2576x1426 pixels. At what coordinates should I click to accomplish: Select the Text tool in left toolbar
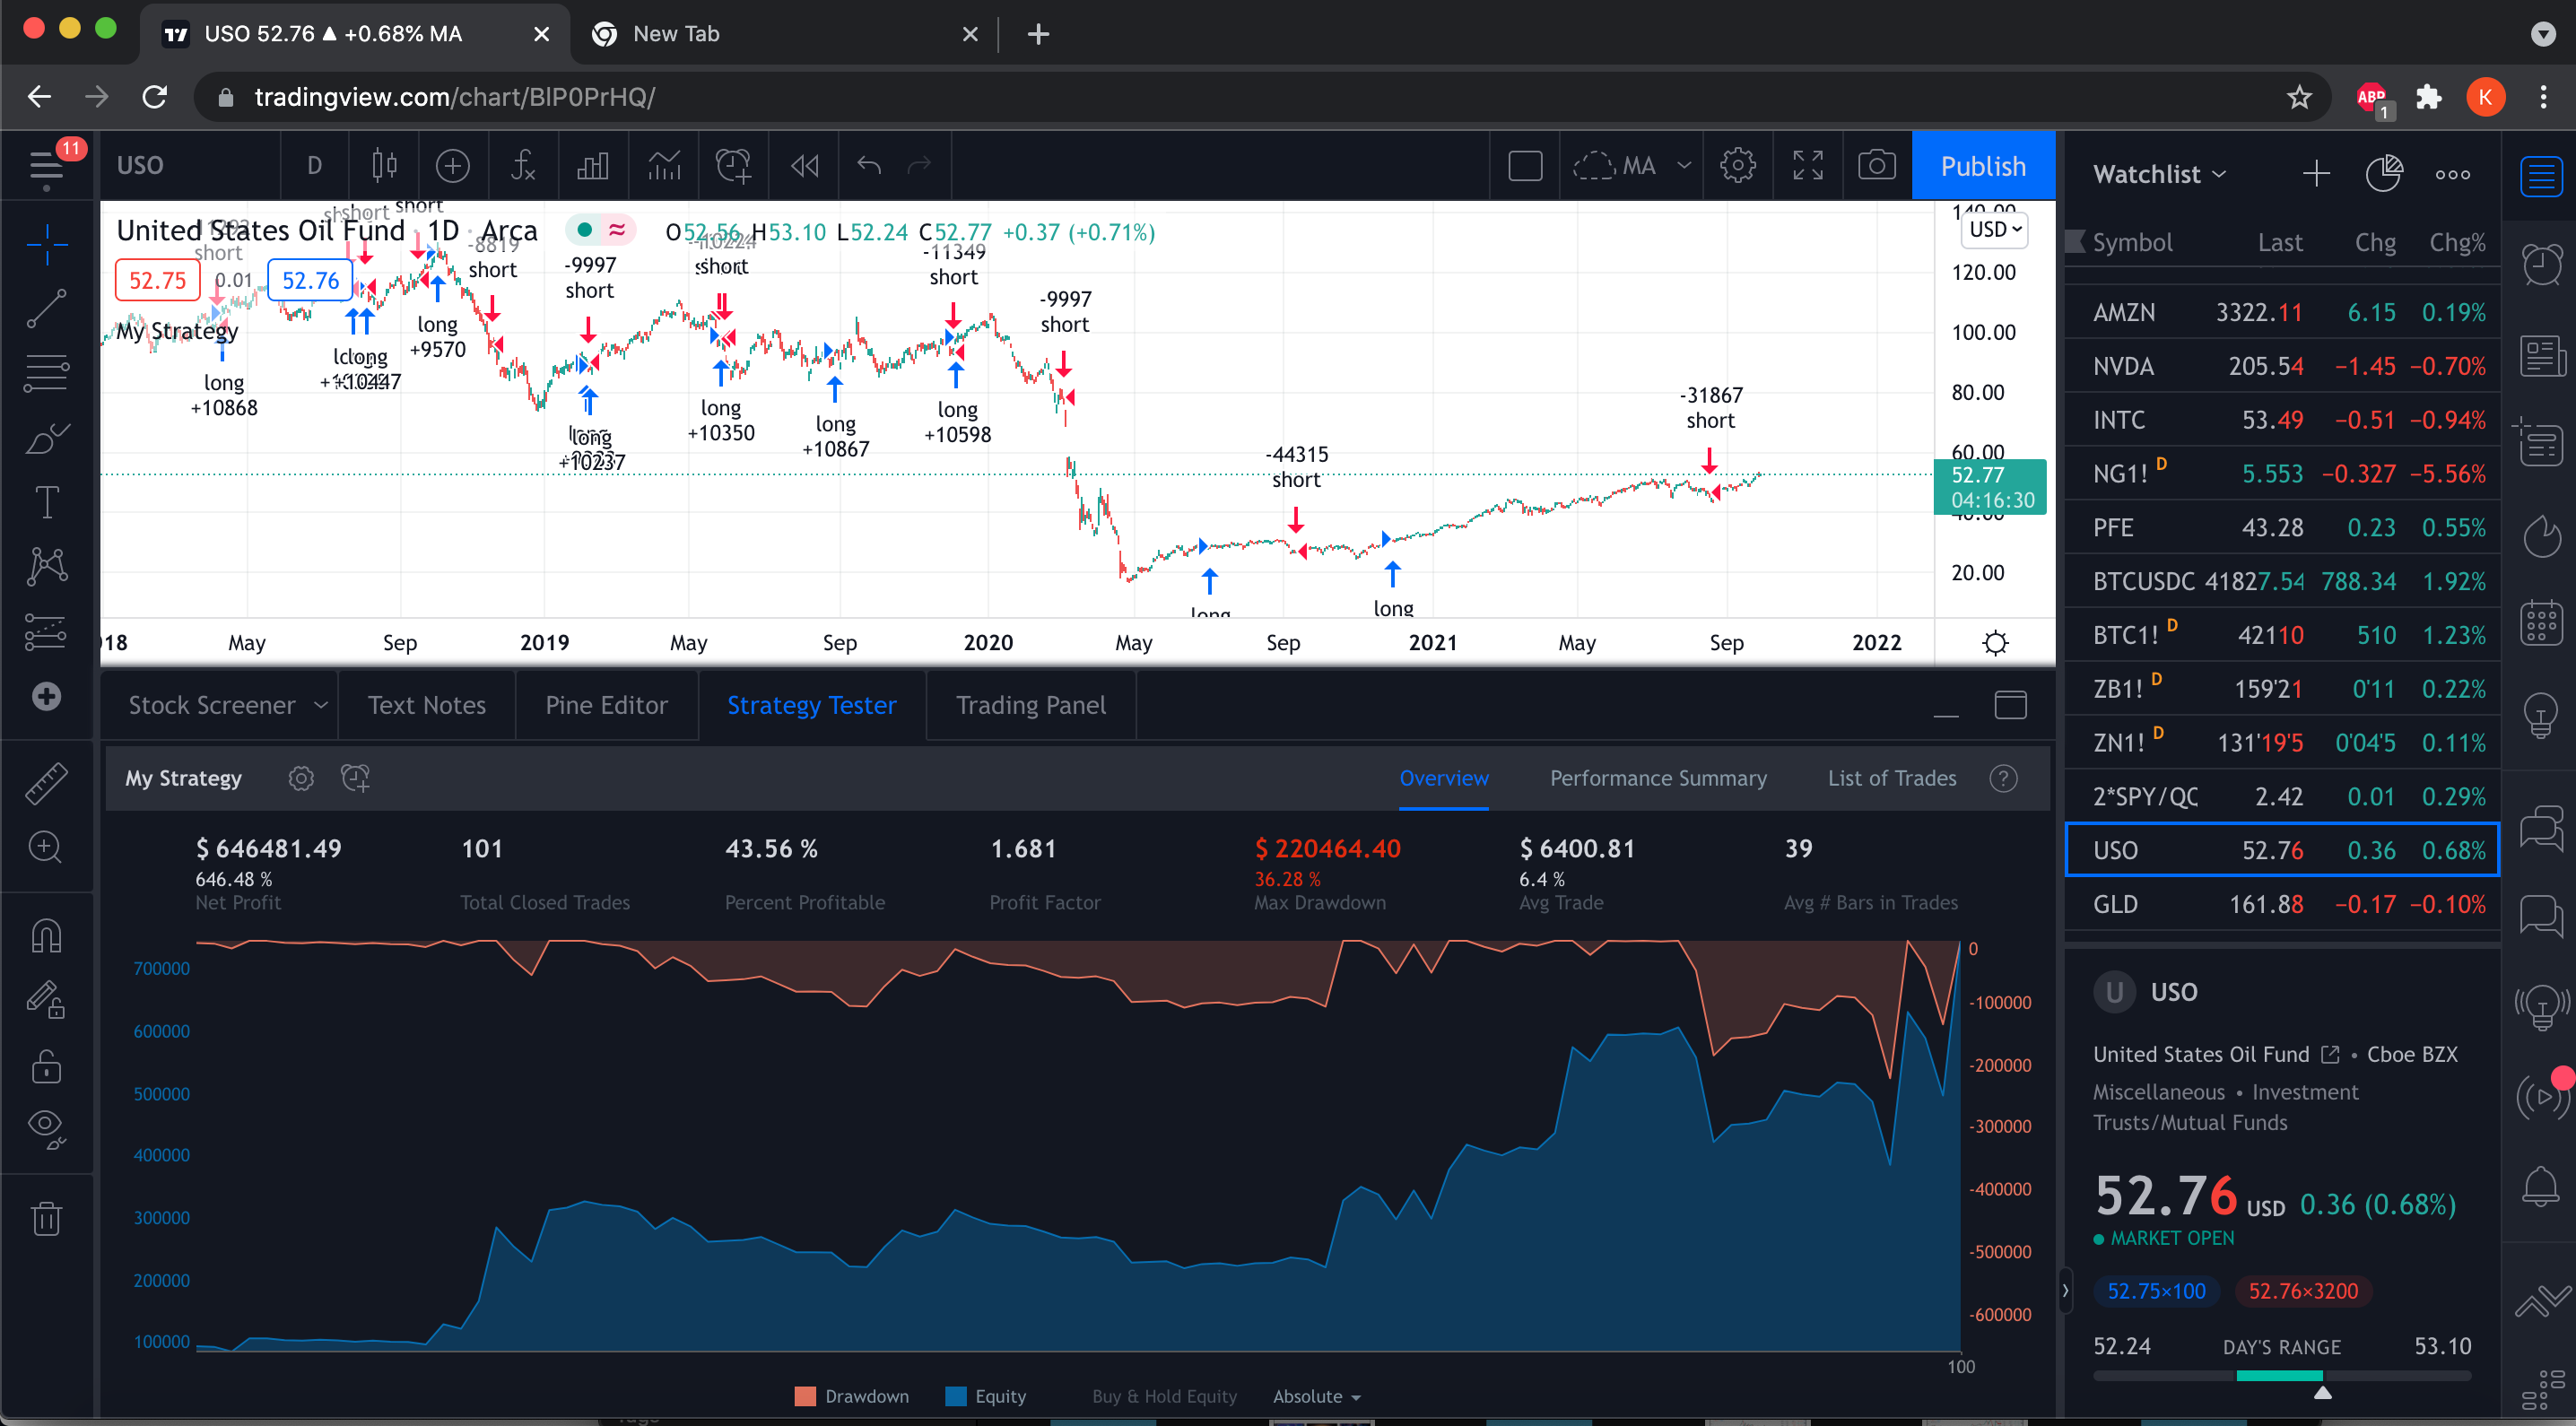click(x=46, y=502)
